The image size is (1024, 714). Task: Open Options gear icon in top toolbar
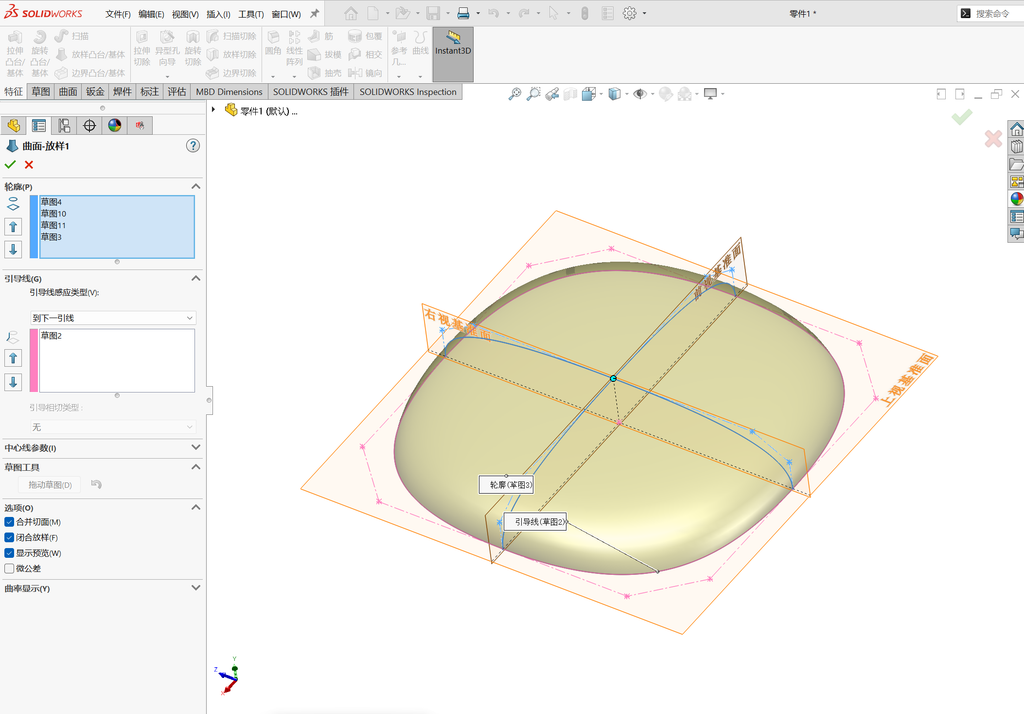629,13
